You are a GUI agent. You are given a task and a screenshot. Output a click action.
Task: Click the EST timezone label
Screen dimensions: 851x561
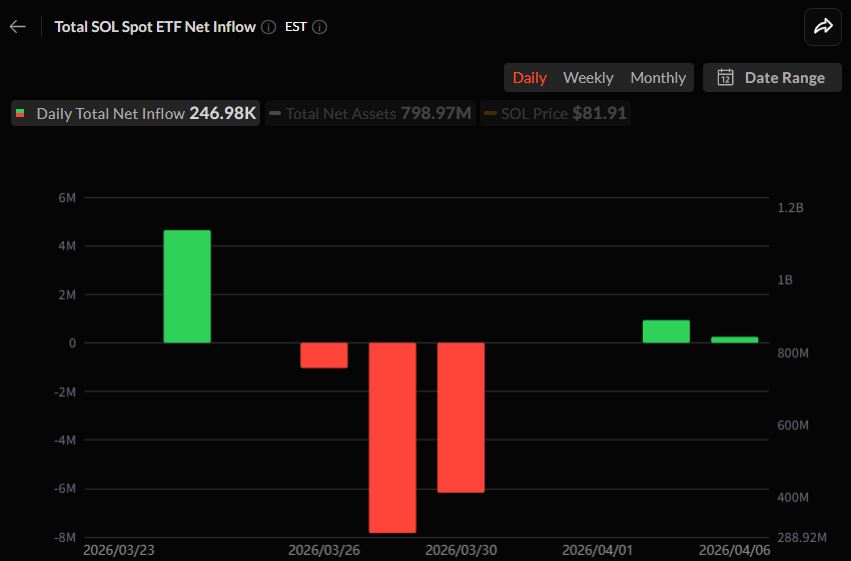[x=296, y=27]
